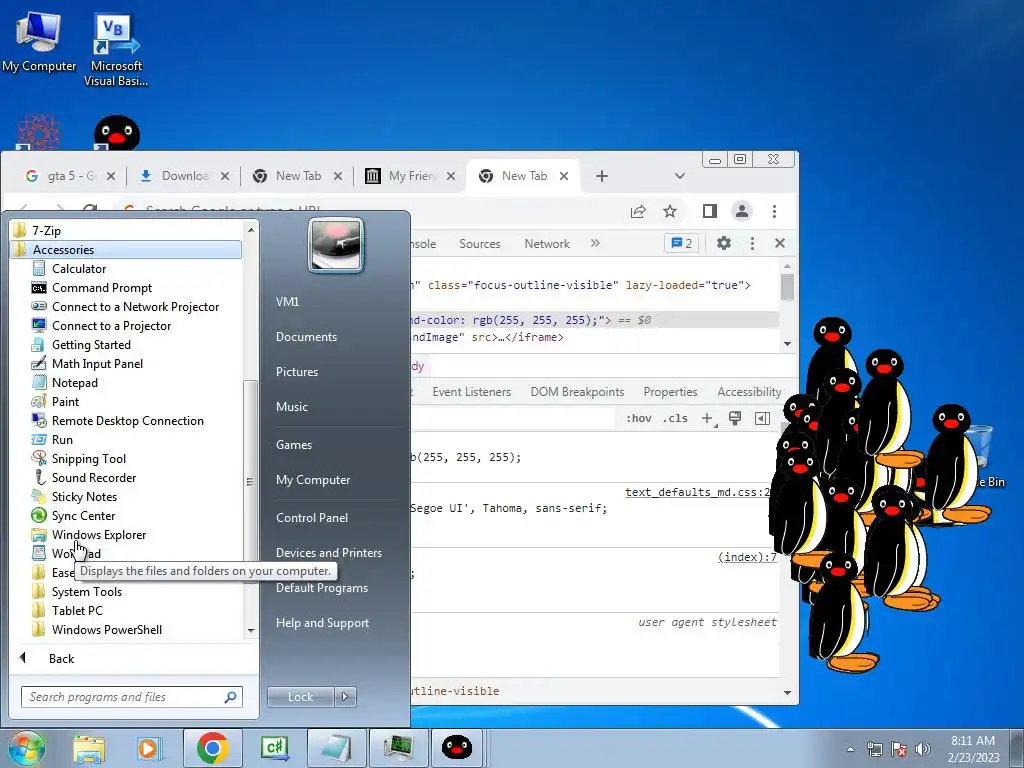This screenshot has width=1024, height=768.
Task: Toggle Chrome side panel
Action: 710,211
